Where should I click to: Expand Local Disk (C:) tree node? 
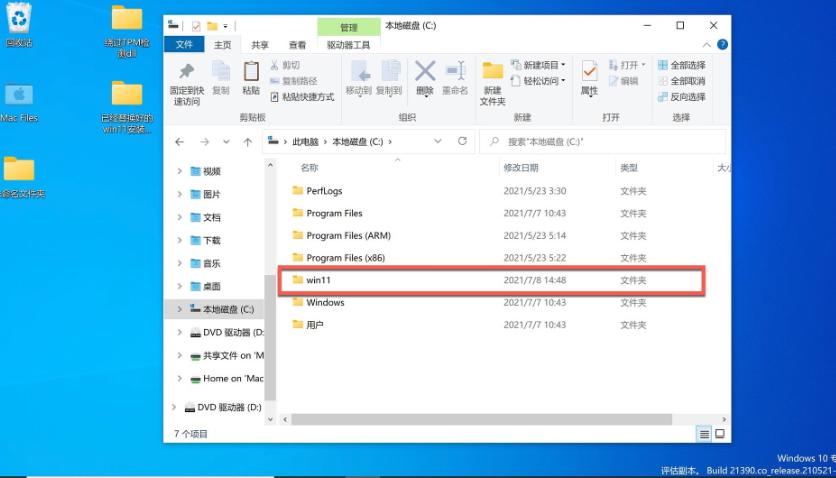[179, 309]
